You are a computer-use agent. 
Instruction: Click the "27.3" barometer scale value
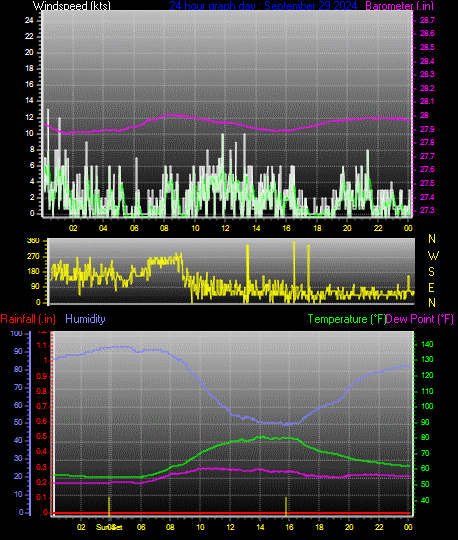coord(427,210)
